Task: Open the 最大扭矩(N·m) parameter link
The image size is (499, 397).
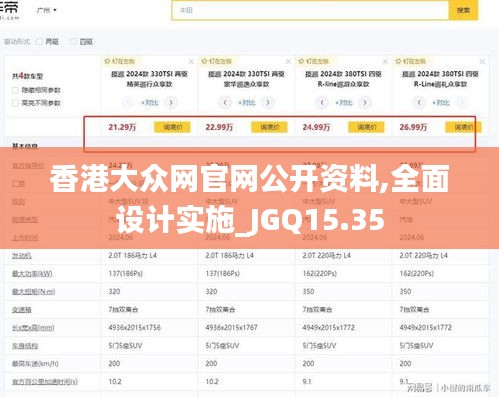Action: (x=33, y=292)
